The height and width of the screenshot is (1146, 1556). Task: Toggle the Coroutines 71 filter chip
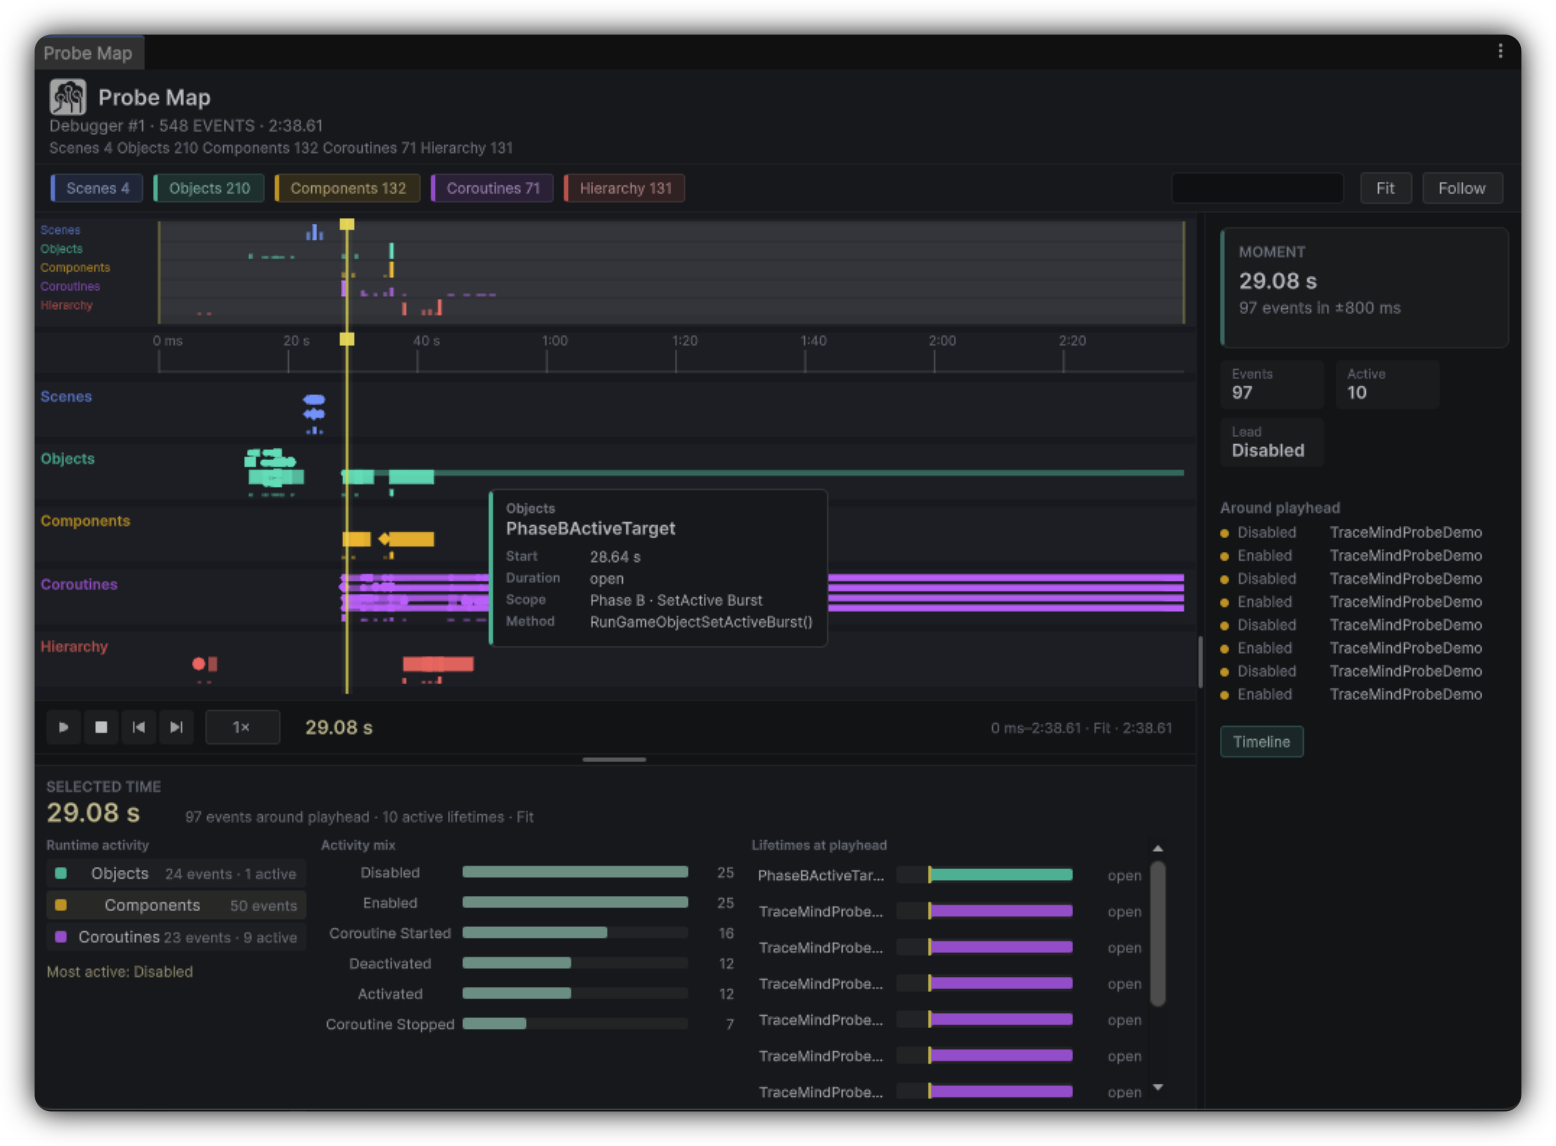click(492, 188)
